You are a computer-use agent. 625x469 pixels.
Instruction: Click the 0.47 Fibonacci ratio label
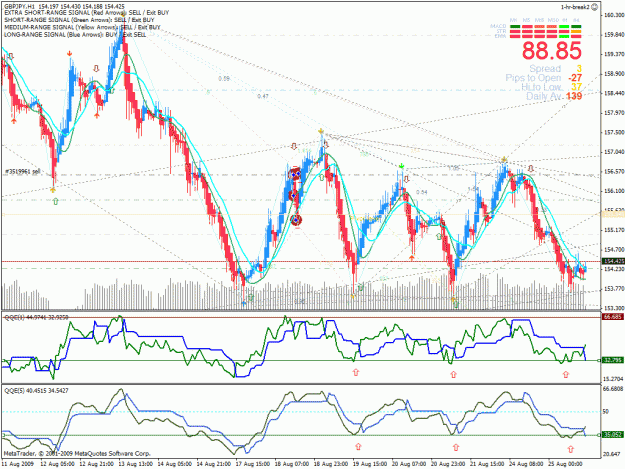263,96
